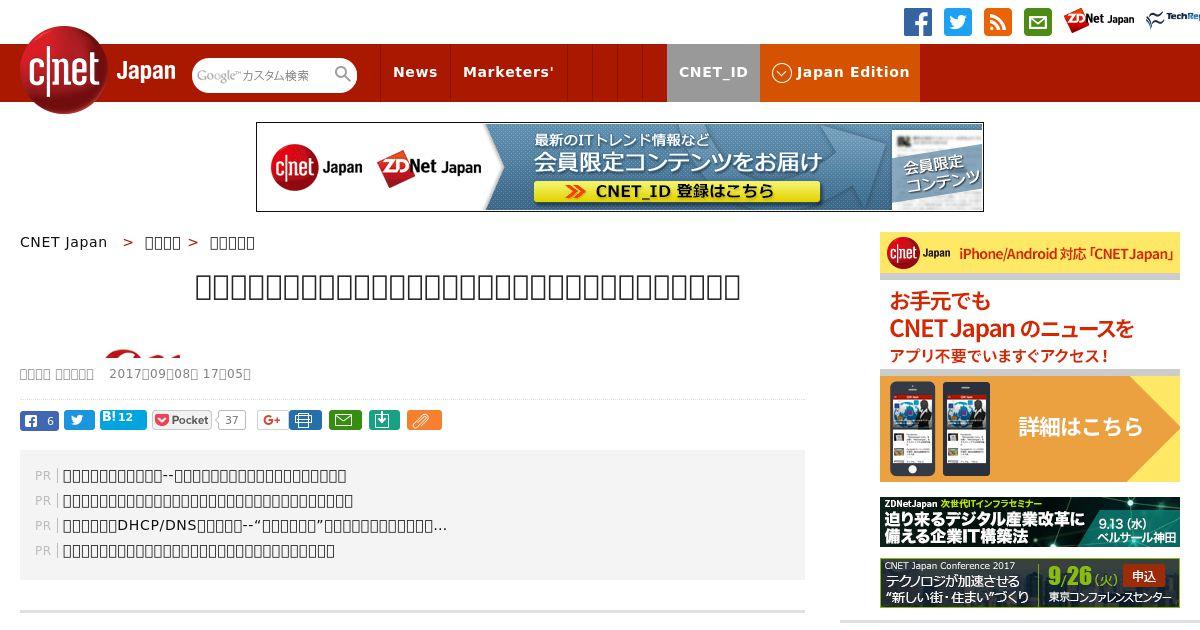Image resolution: width=1200 pixels, height=630 pixels.
Task: Open the first PR link in list
Action: (x=204, y=476)
